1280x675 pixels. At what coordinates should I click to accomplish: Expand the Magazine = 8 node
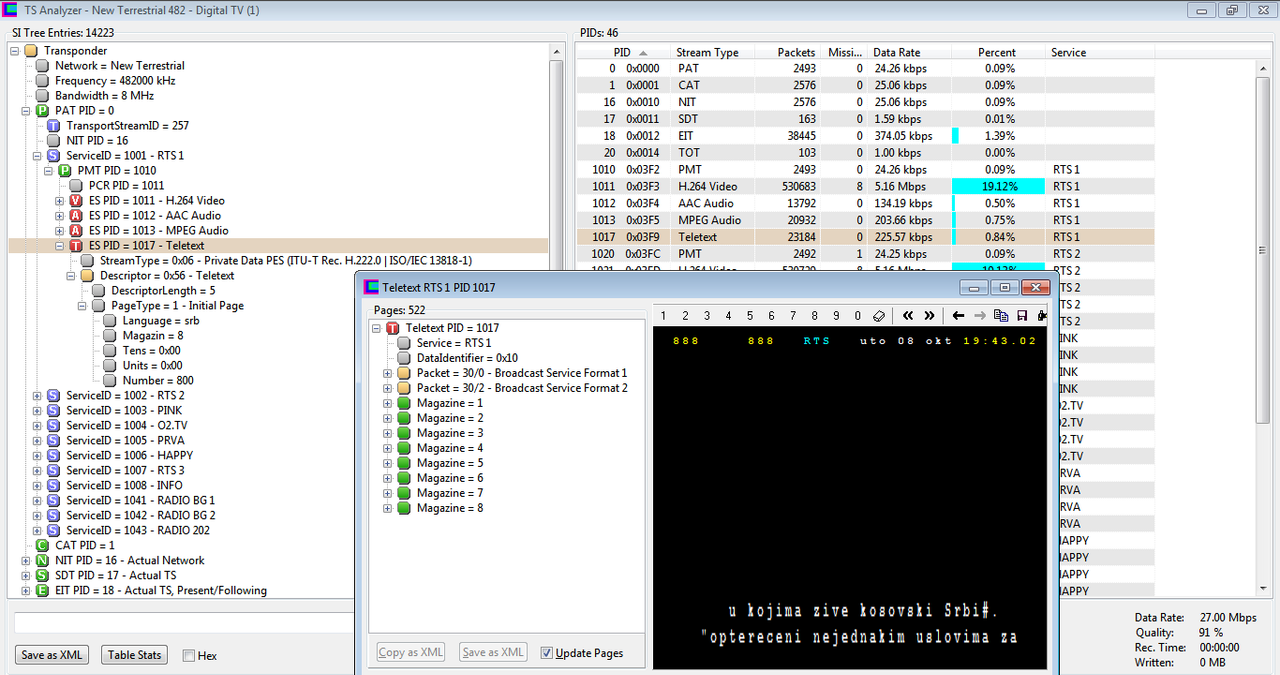388,508
